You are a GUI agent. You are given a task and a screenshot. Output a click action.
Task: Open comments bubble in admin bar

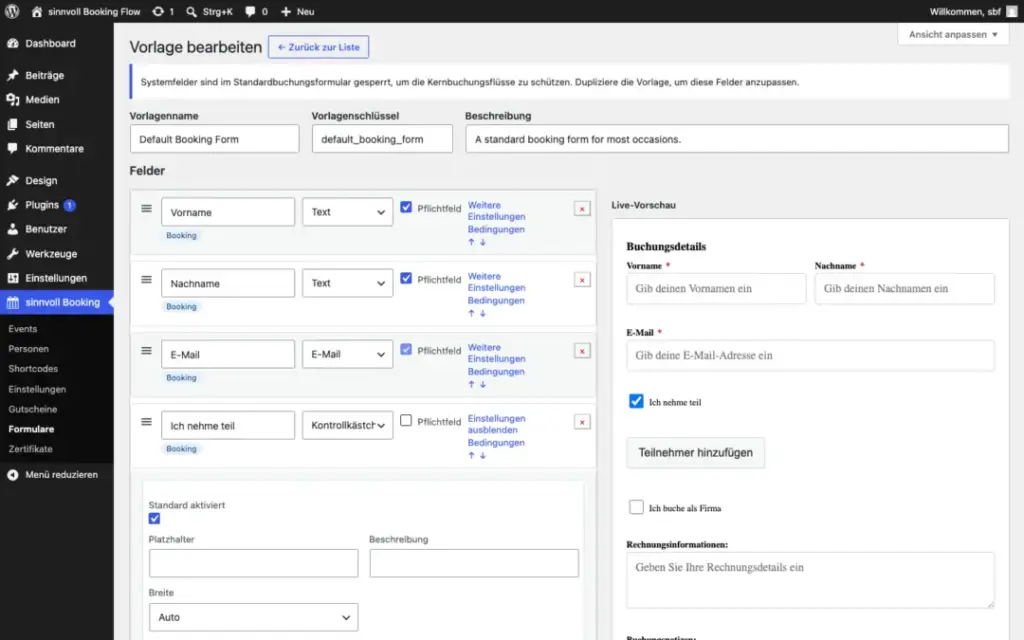[250, 12]
